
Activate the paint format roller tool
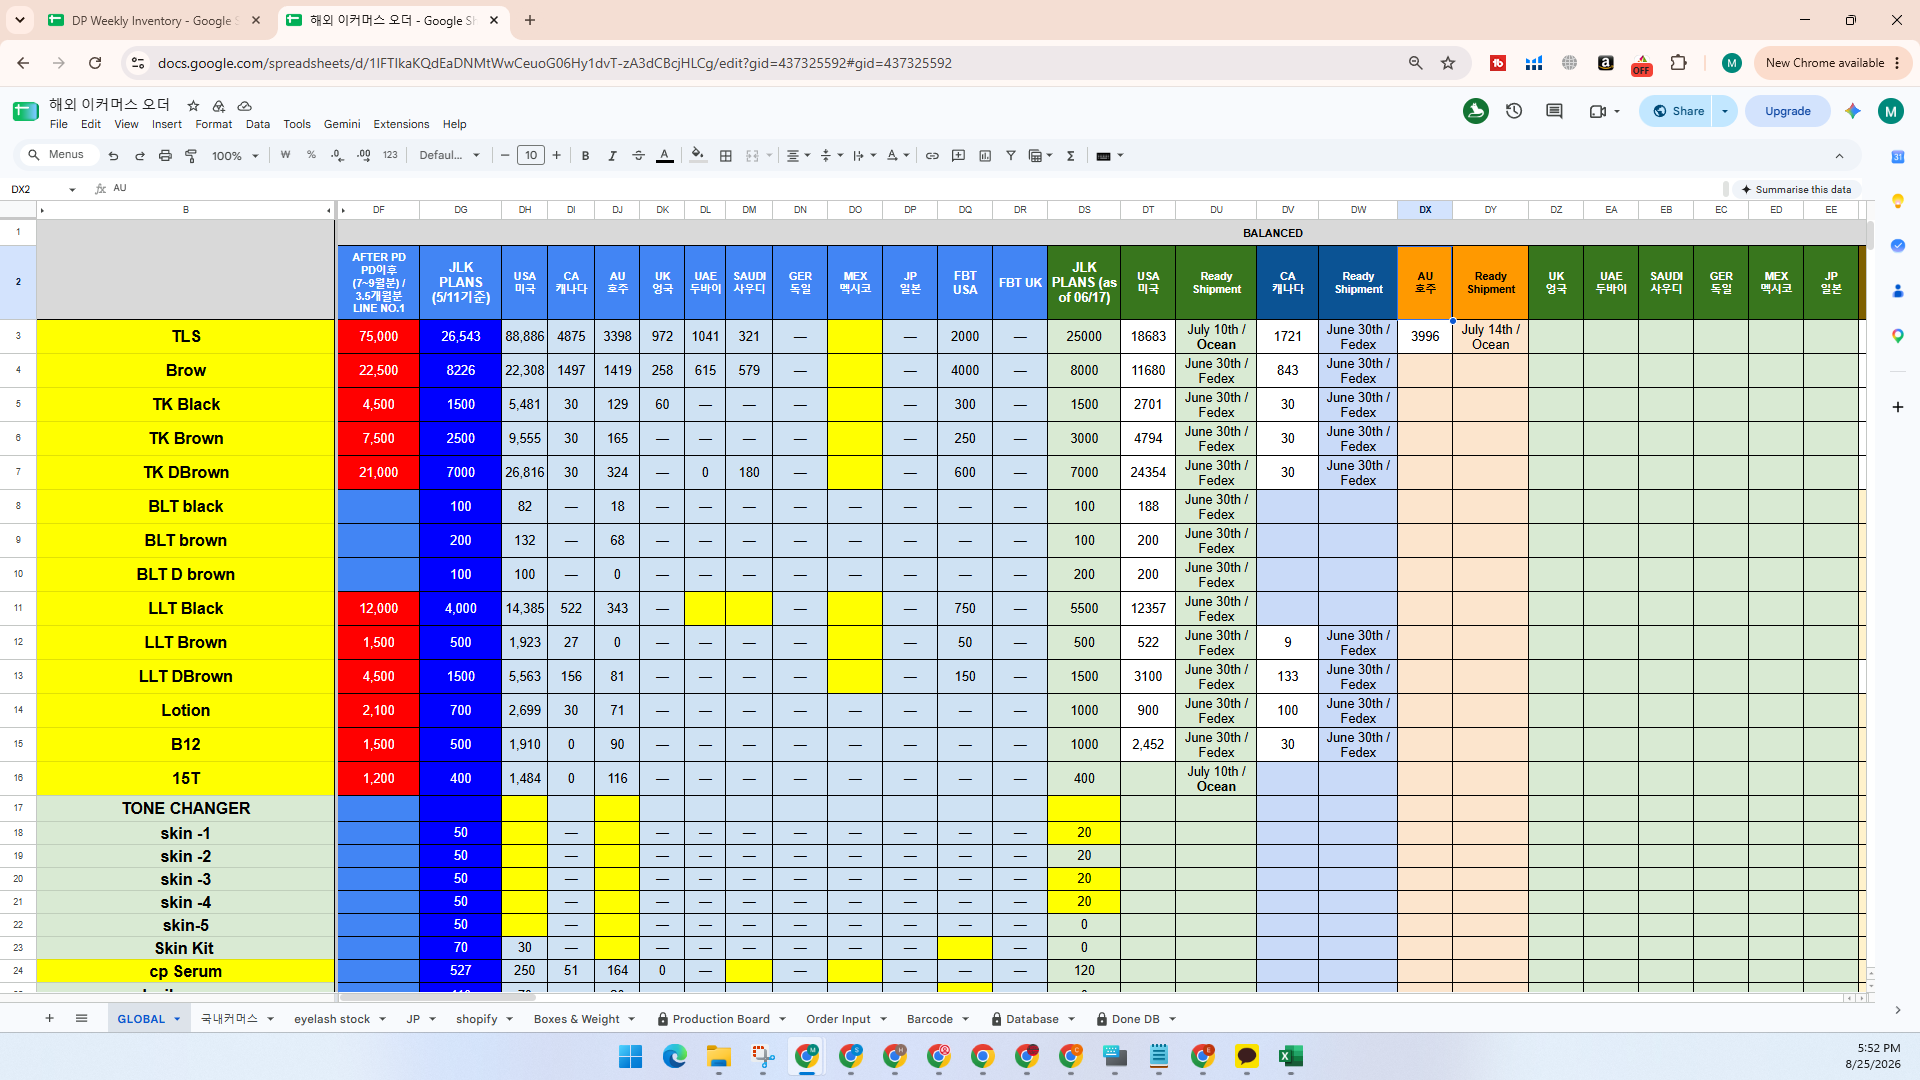click(x=191, y=156)
